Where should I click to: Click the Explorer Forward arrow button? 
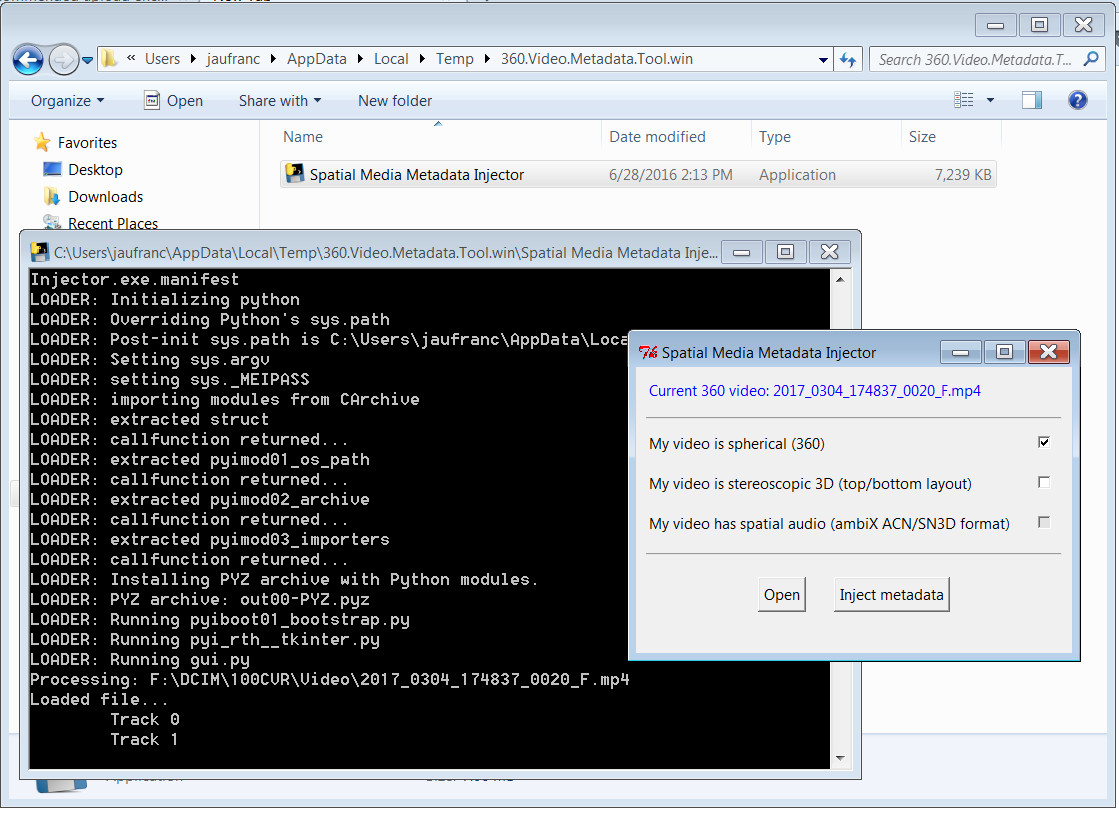[63, 59]
